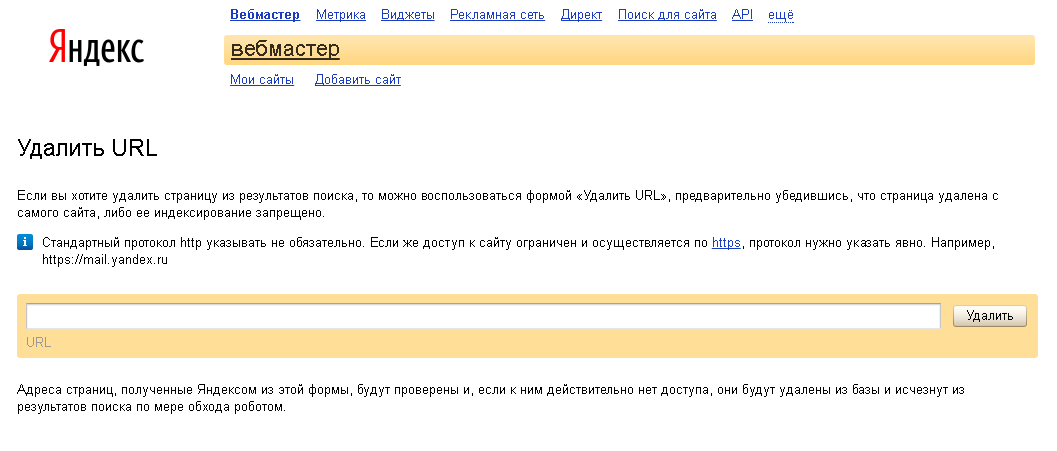The image size is (1057, 451).
Task: Click the URL label below the field
Action: pos(39,342)
